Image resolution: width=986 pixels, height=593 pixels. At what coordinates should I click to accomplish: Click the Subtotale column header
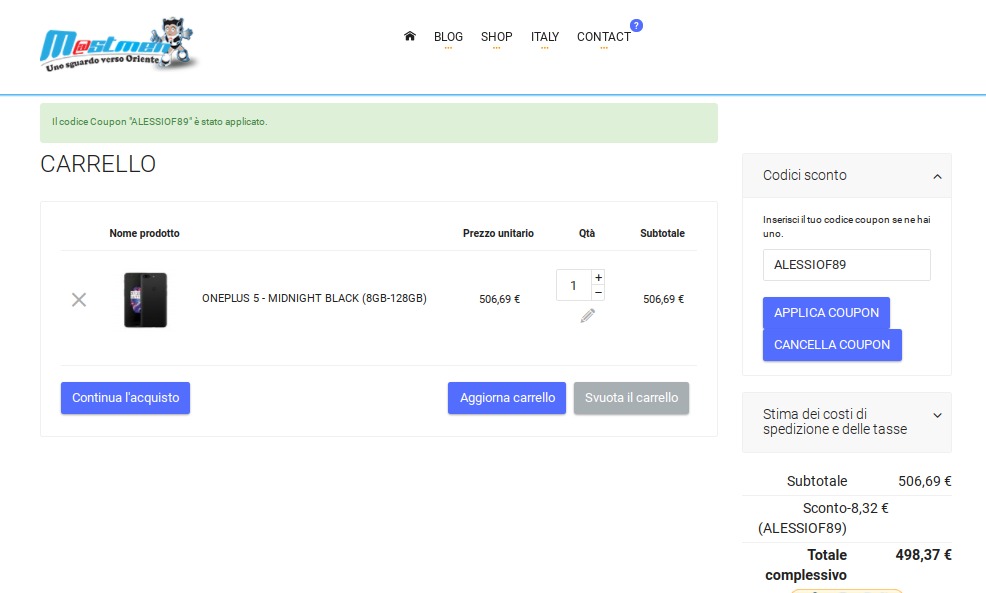click(662, 233)
